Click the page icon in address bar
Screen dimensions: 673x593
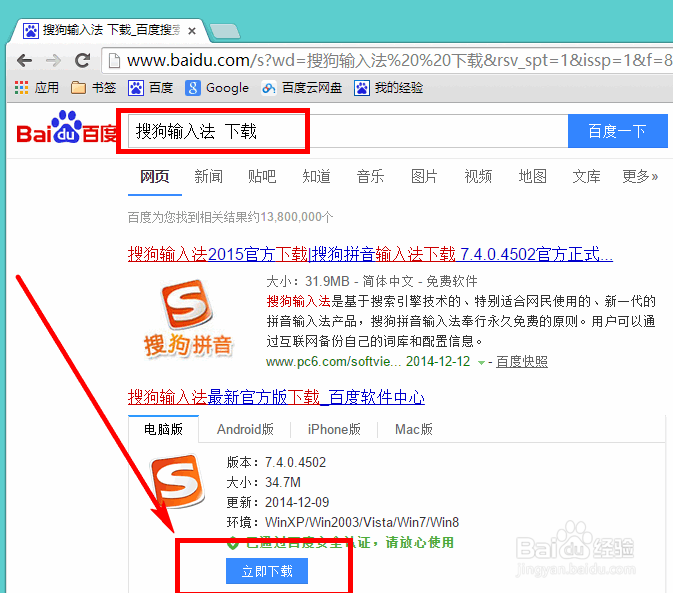pyautogui.click(x=114, y=61)
